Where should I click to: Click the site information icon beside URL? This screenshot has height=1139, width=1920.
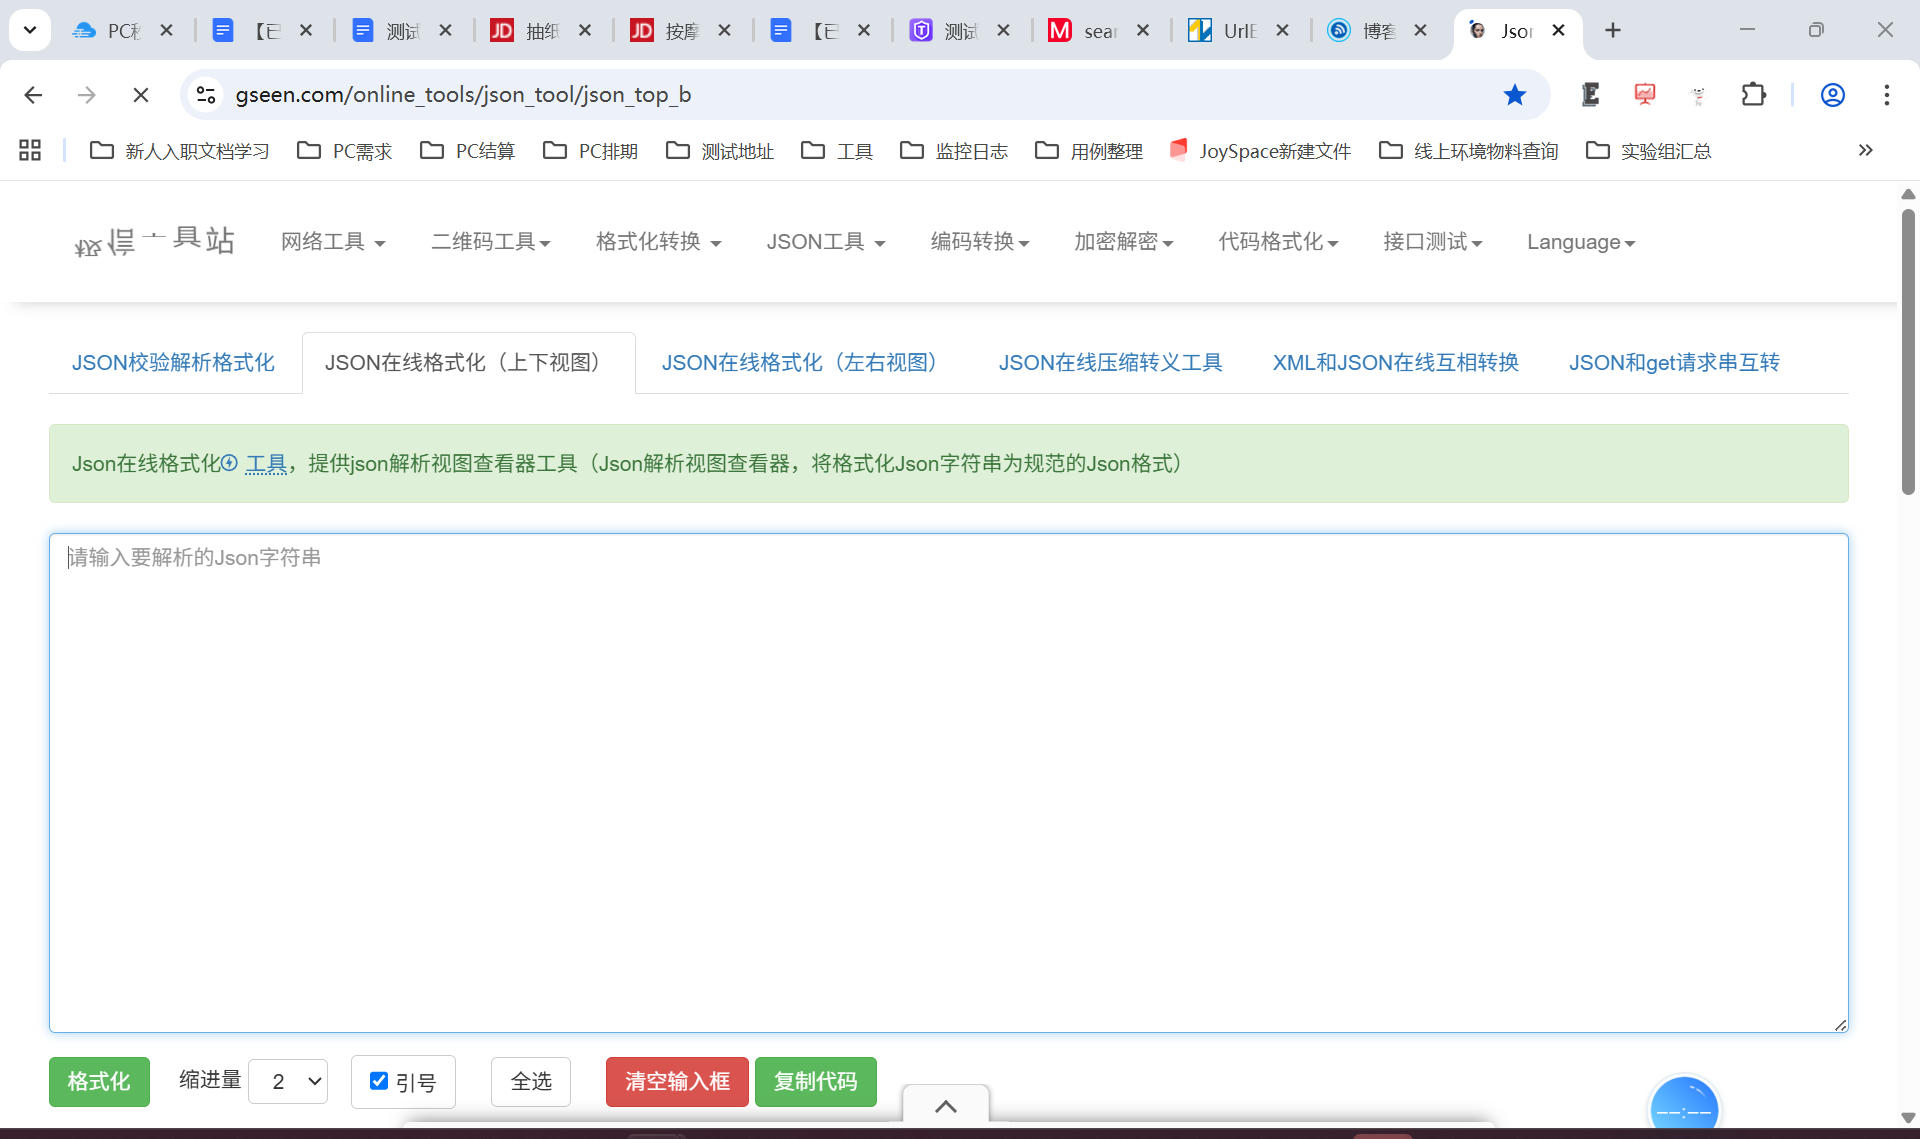pos(206,95)
